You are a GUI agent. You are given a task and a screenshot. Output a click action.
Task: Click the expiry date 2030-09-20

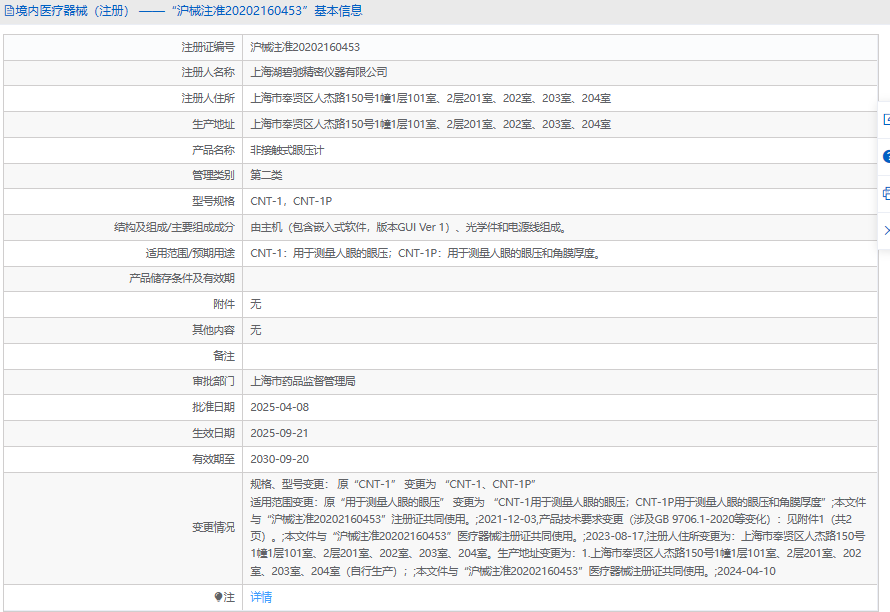[x=279, y=459]
